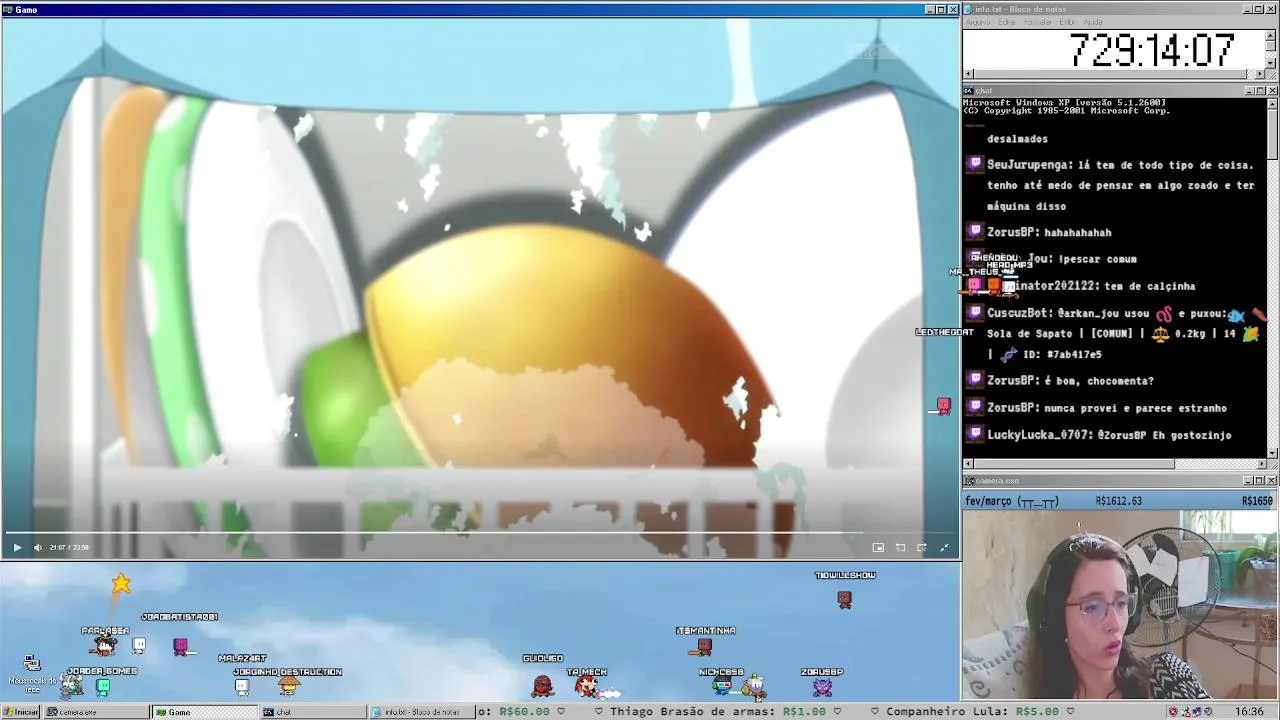Screen dimensions: 1280x720
Task: Click the JOAOBATISTA001 pink character sprite
Action: point(180,646)
